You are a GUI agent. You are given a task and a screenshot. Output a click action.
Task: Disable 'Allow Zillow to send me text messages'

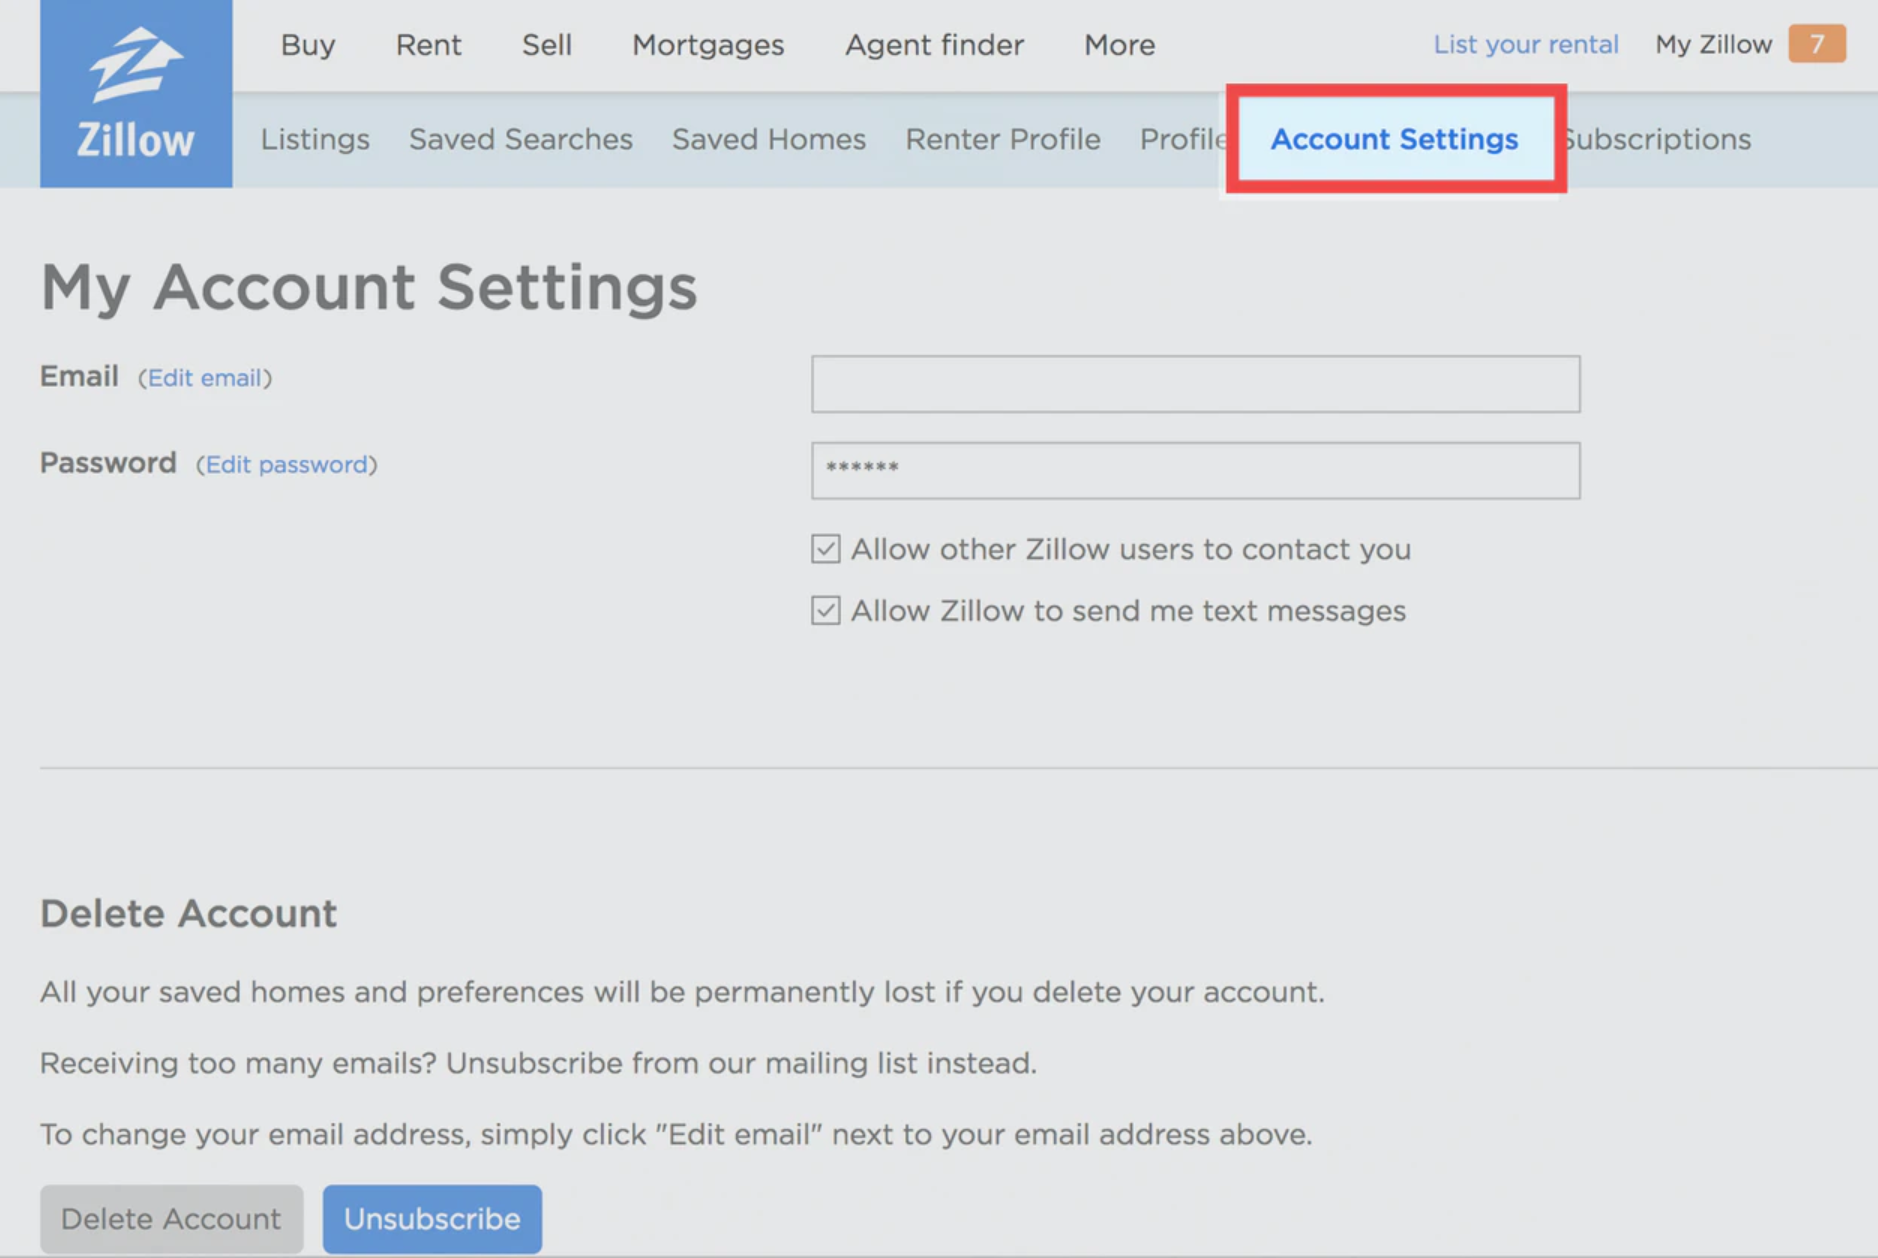point(824,610)
